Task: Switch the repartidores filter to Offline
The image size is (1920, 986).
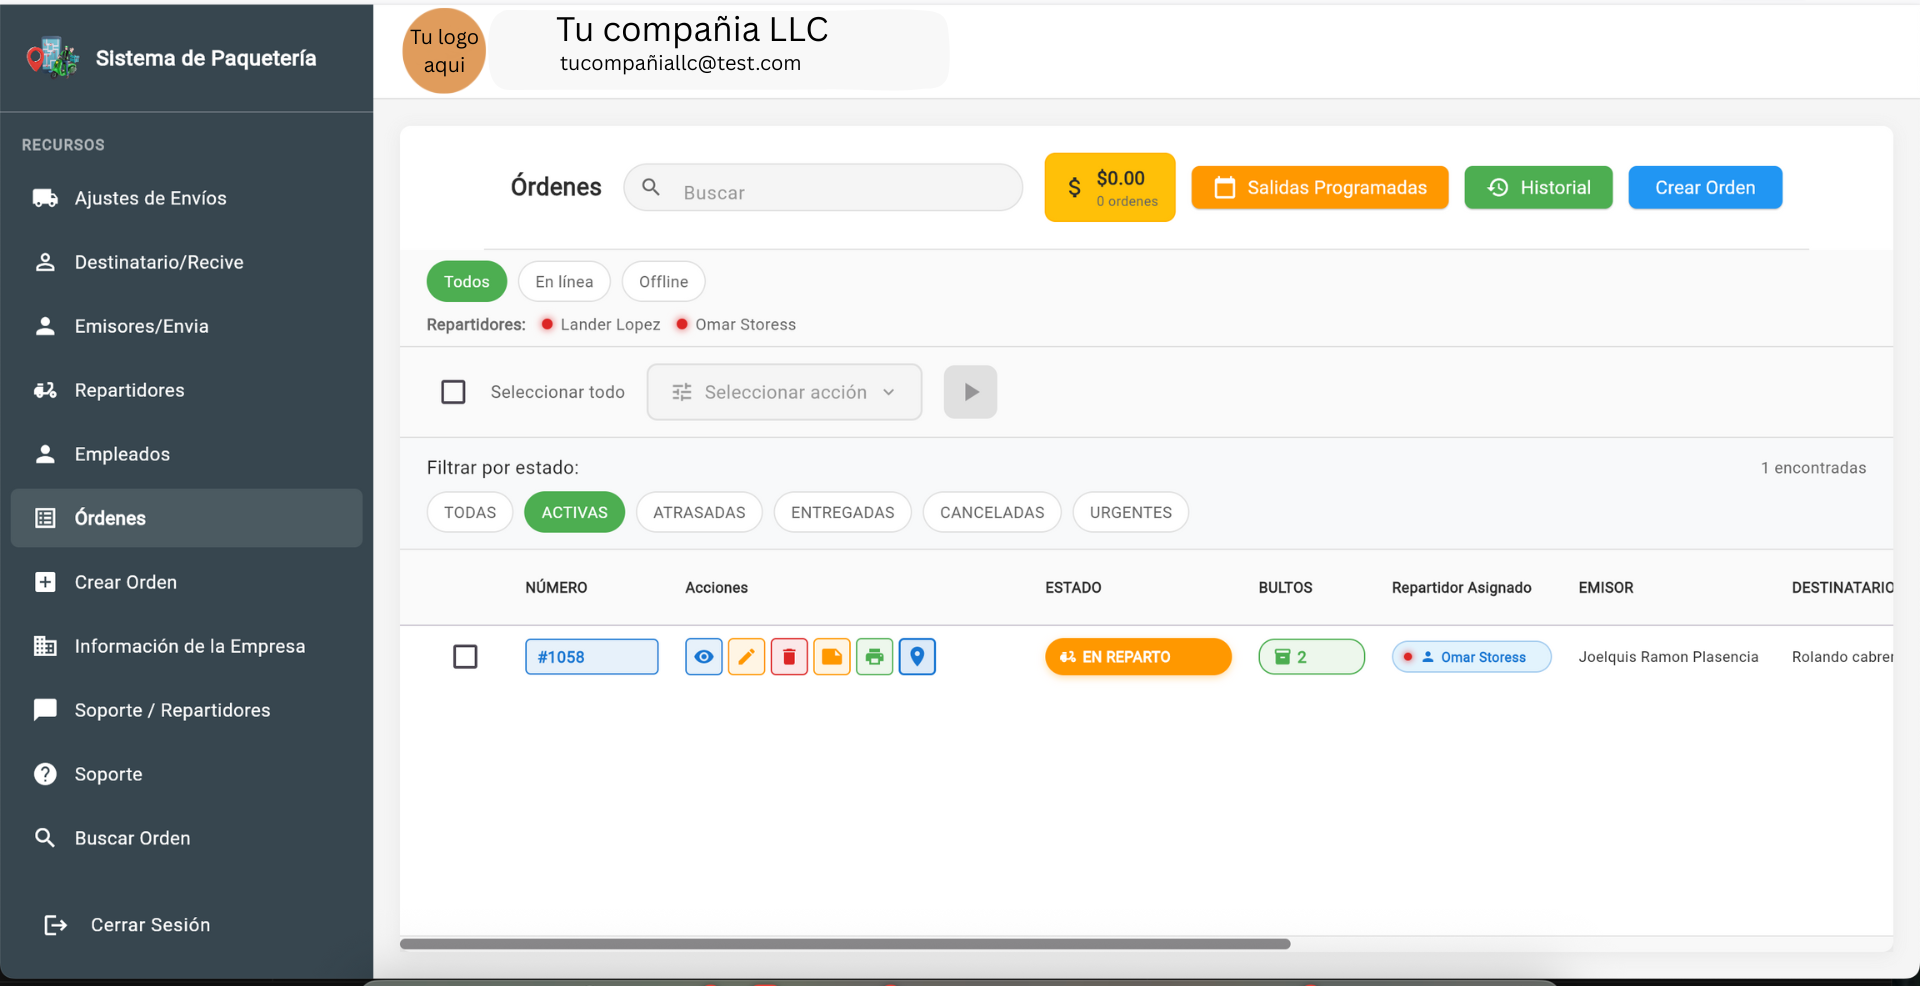Action: point(663,281)
